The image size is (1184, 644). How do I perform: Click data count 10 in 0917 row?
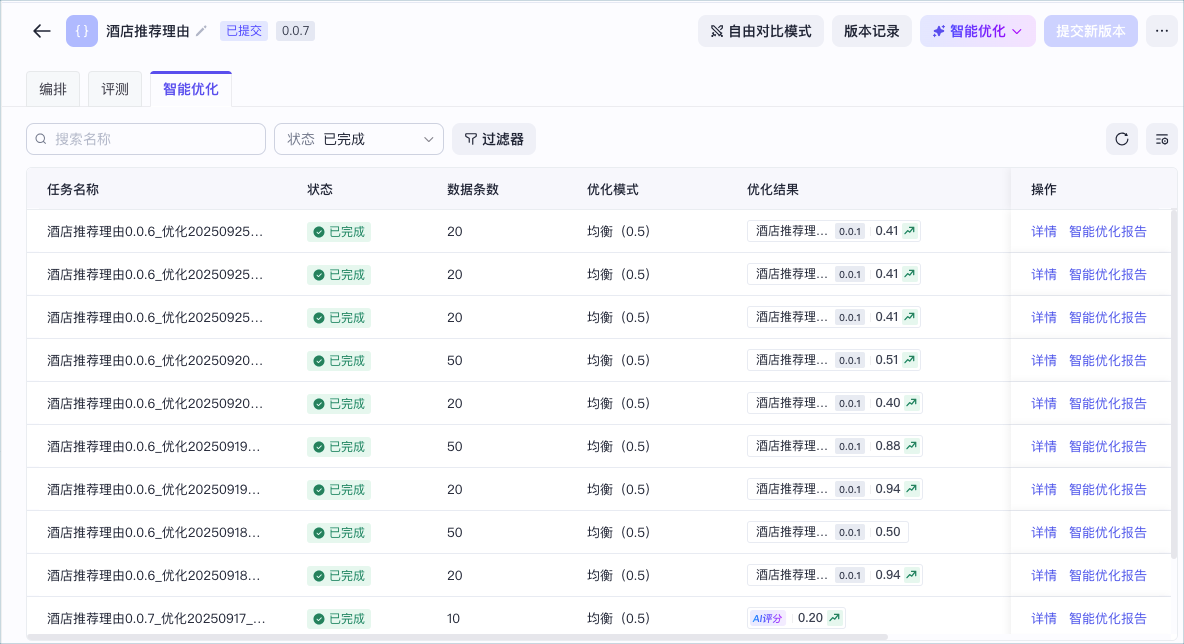pyautogui.click(x=453, y=618)
